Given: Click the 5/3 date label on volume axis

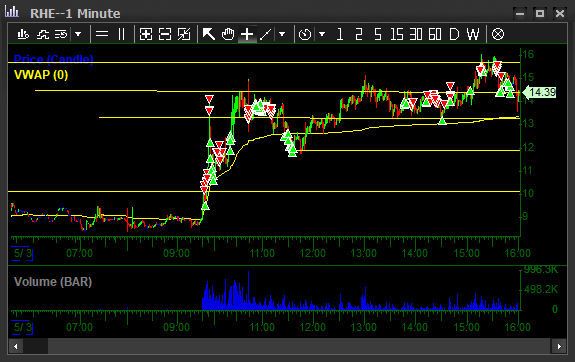Looking at the screenshot, I should pyautogui.click(x=22, y=327).
